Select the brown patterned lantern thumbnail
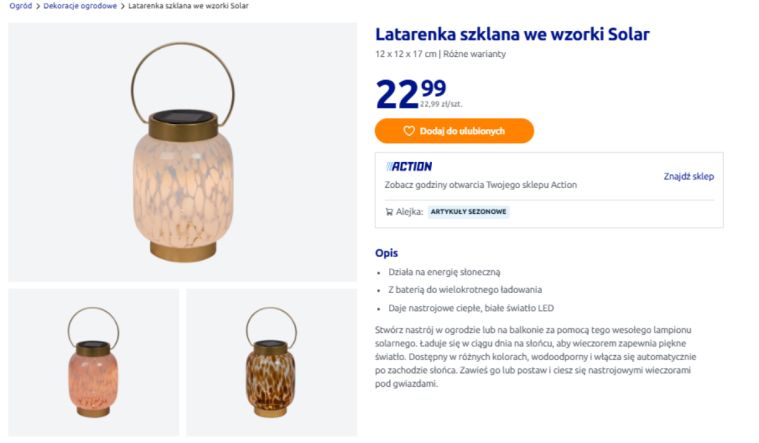759x443 pixels. point(271,362)
